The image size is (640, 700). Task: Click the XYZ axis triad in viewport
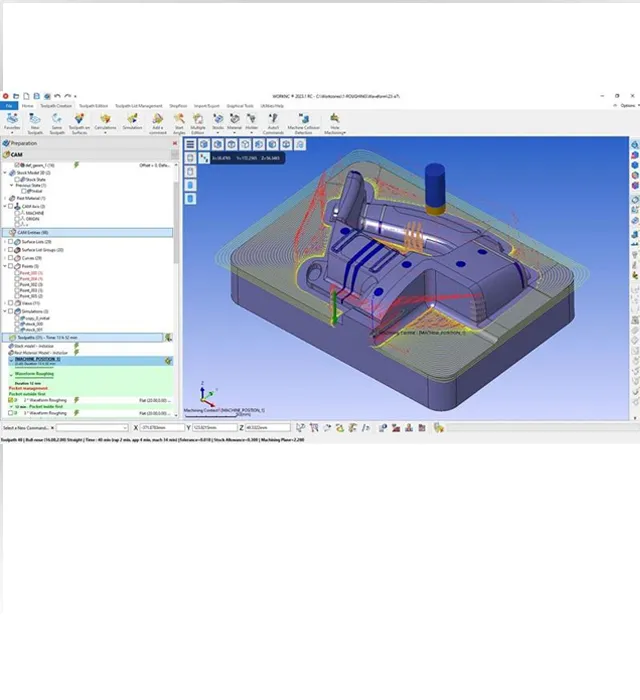point(207,395)
